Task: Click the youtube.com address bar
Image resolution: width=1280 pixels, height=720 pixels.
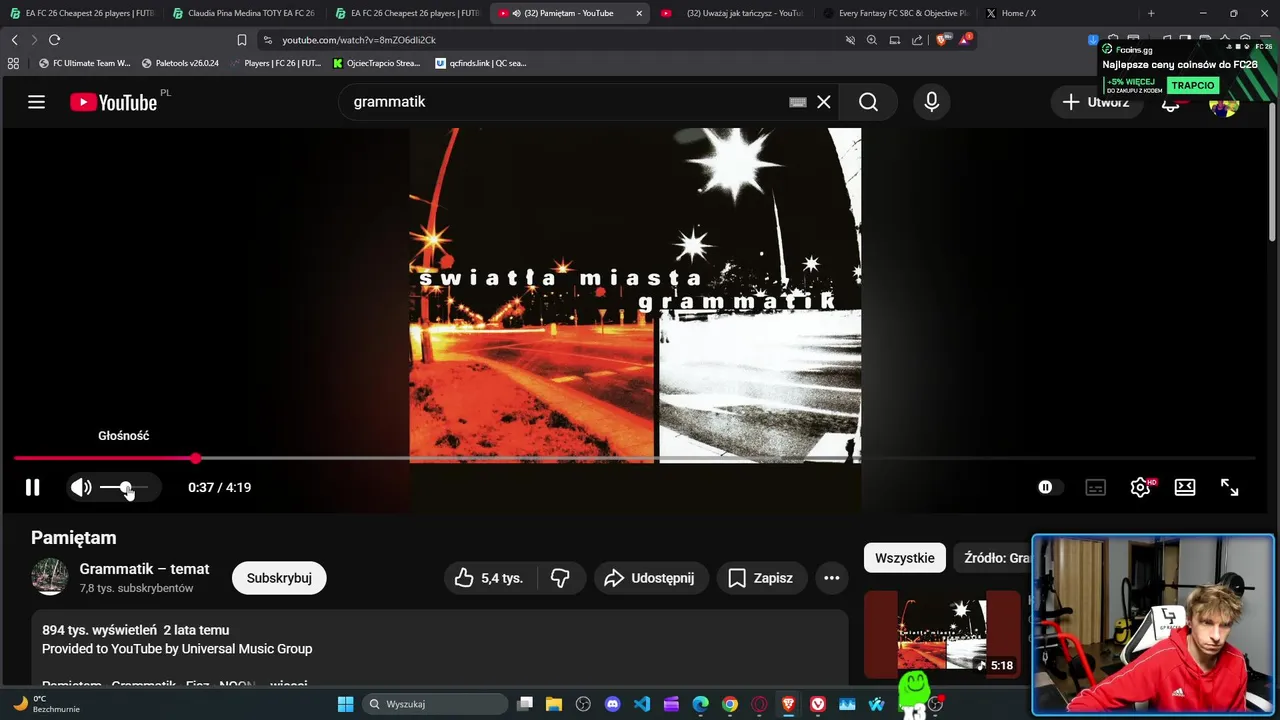Action: (x=550, y=40)
